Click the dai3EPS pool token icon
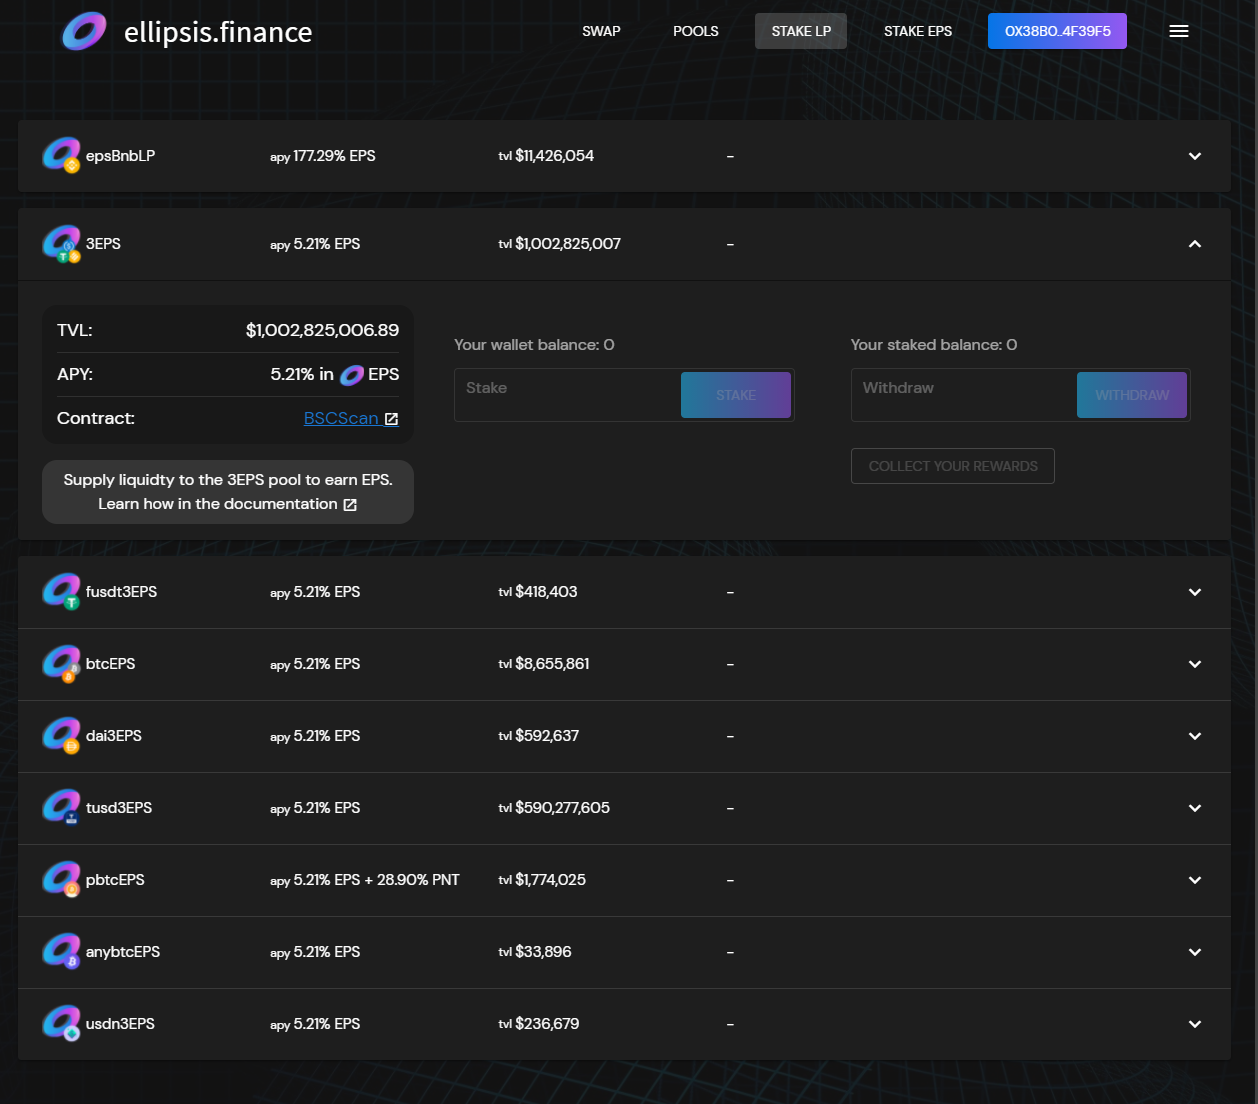 tap(61, 736)
